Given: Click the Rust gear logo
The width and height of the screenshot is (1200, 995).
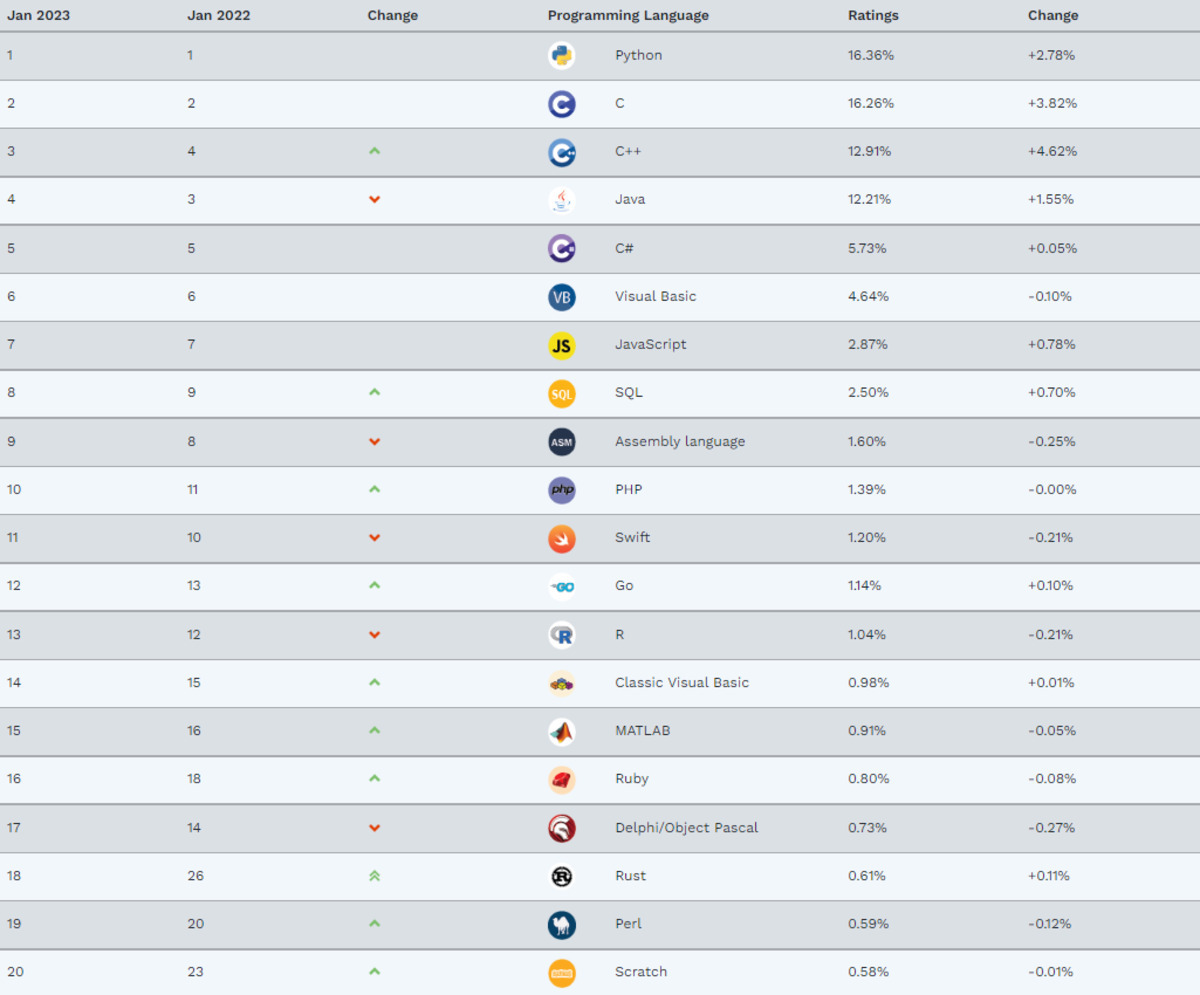Looking at the screenshot, I should pyautogui.click(x=562, y=876).
